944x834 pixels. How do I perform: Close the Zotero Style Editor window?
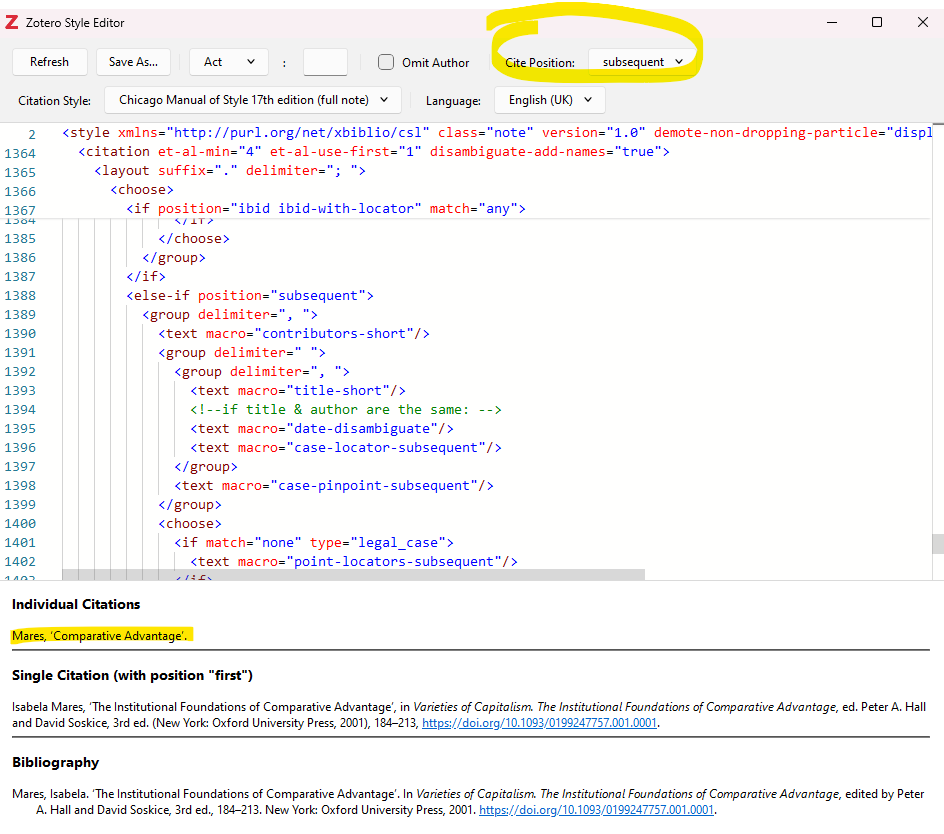click(922, 22)
